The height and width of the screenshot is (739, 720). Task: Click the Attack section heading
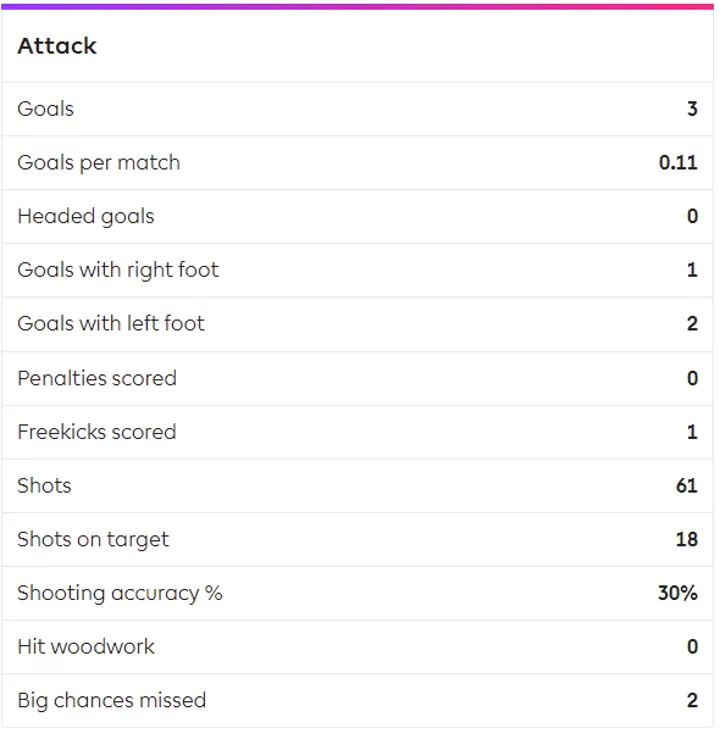tap(57, 46)
